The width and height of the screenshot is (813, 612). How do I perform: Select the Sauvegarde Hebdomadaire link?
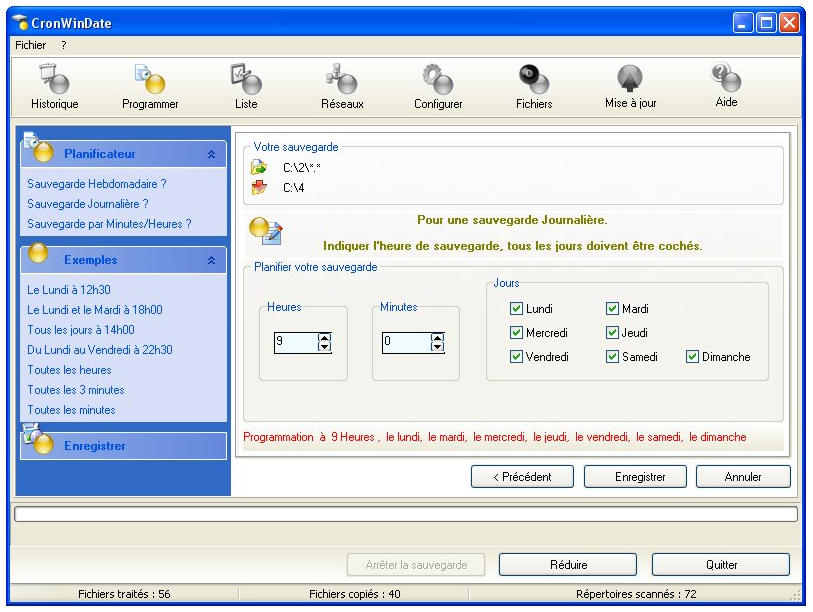[x=97, y=184]
